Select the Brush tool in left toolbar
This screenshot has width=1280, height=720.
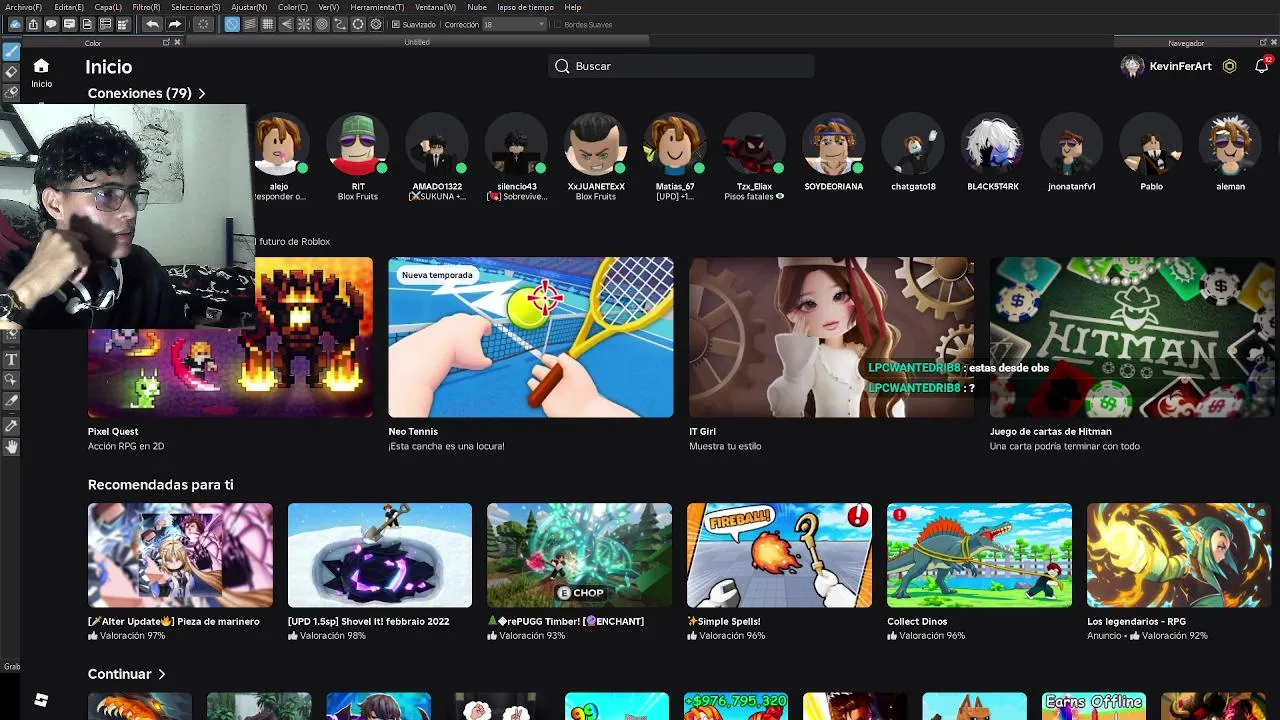click(x=11, y=51)
